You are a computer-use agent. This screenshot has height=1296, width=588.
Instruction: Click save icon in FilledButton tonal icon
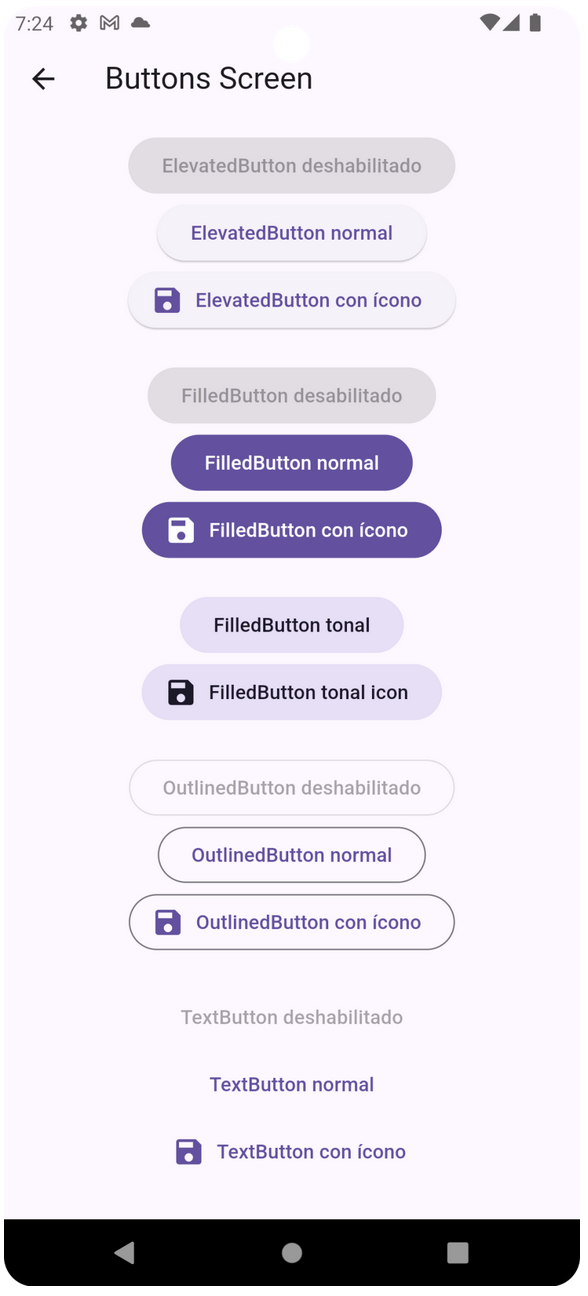(x=180, y=692)
